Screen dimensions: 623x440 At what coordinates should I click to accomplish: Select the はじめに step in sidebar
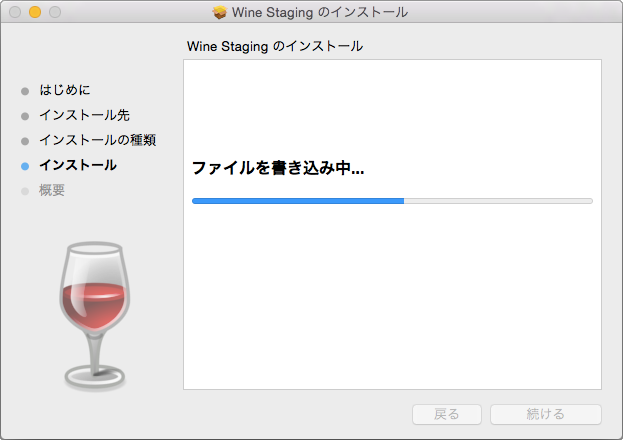click(x=65, y=90)
